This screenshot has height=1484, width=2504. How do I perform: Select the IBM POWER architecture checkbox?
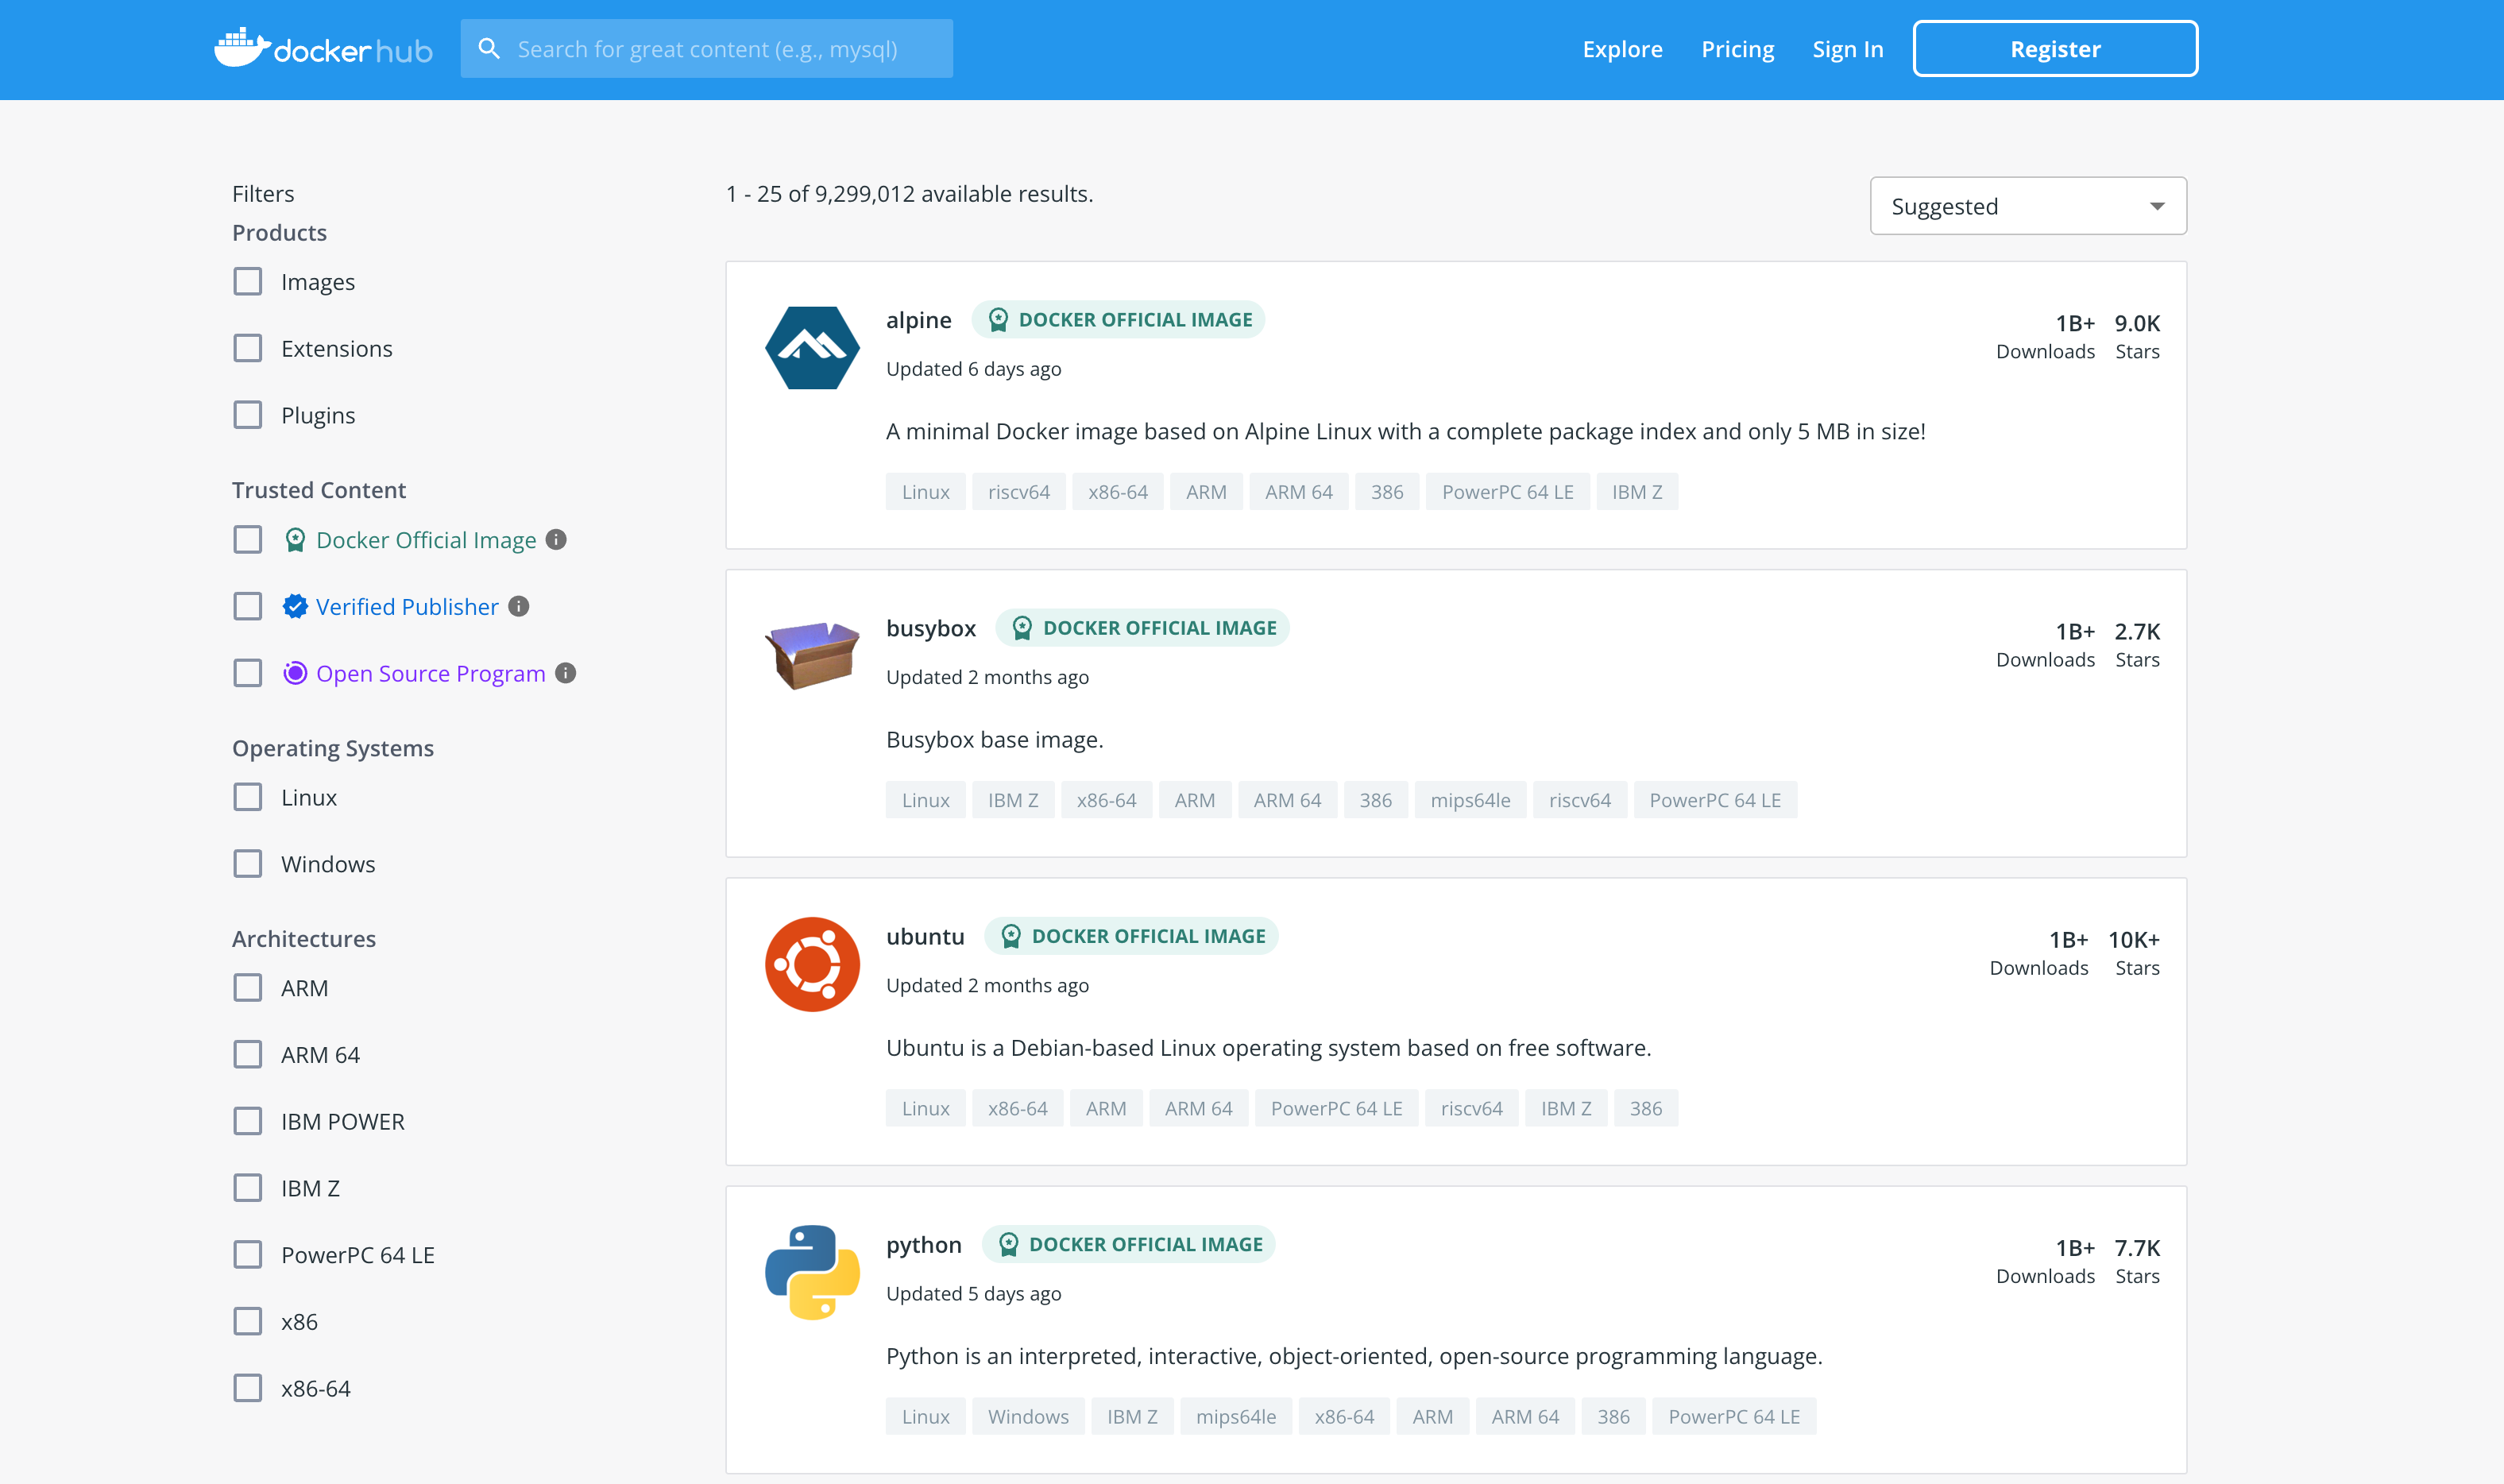(x=248, y=1121)
